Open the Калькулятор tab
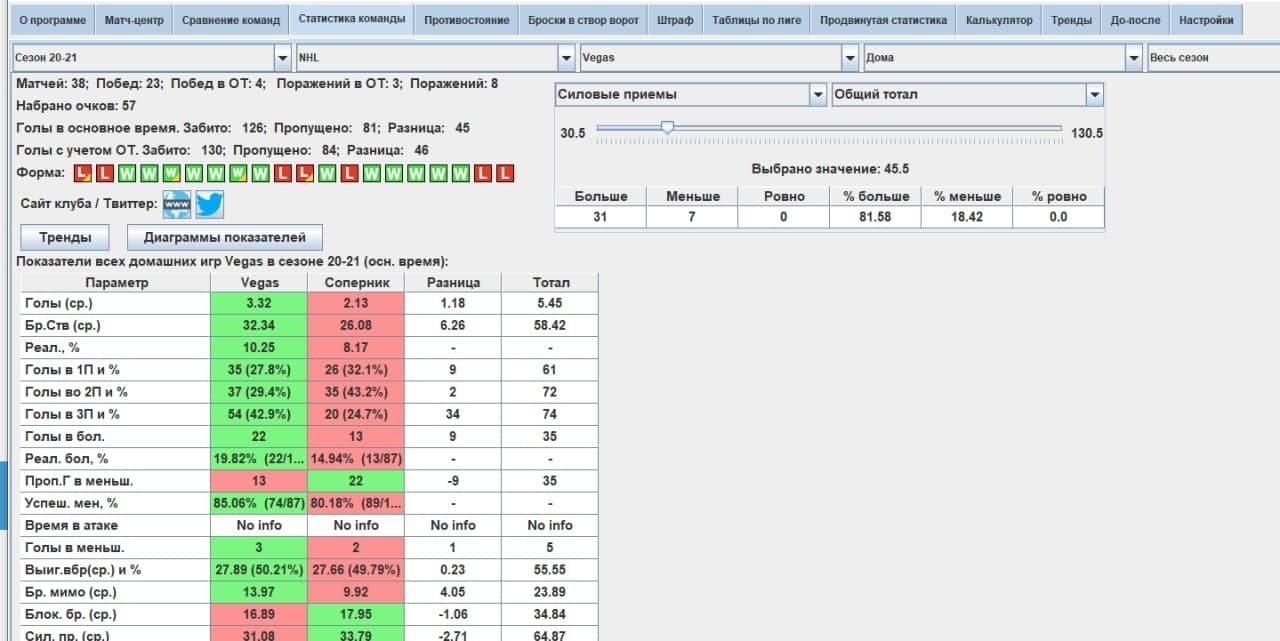This screenshot has width=1280, height=641. [998, 20]
